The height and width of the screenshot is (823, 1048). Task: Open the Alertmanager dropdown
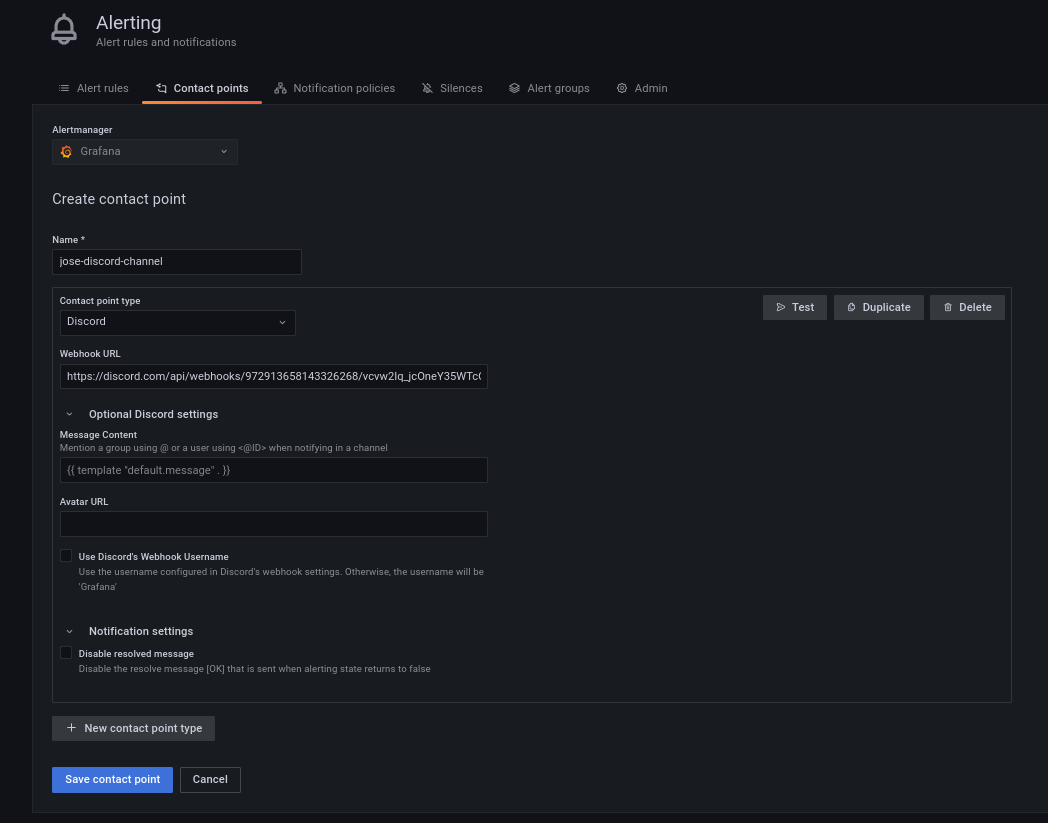tap(145, 152)
